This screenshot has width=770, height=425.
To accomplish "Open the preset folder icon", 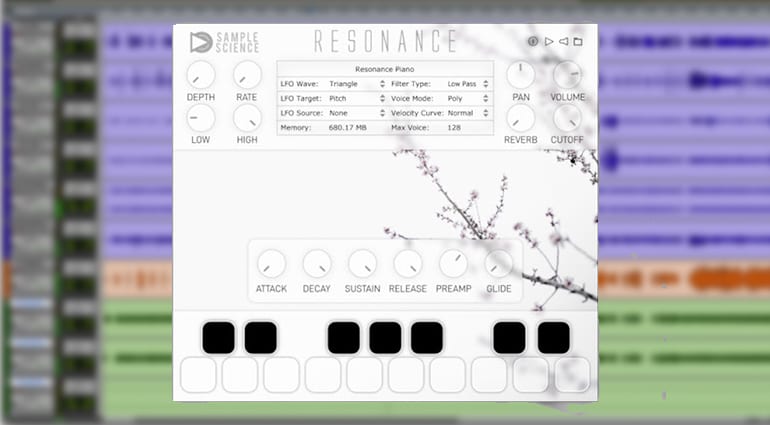I will [x=578, y=42].
